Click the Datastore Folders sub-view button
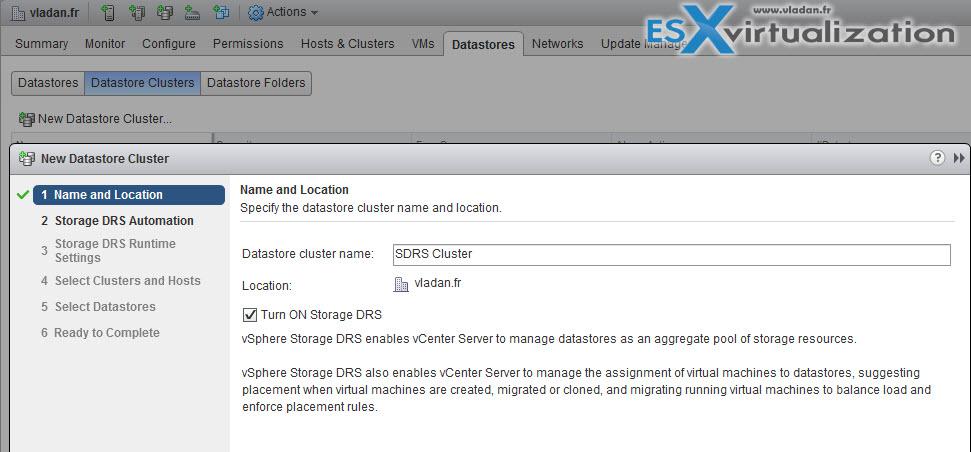This screenshot has height=452, width=971. click(x=256, y=83)
